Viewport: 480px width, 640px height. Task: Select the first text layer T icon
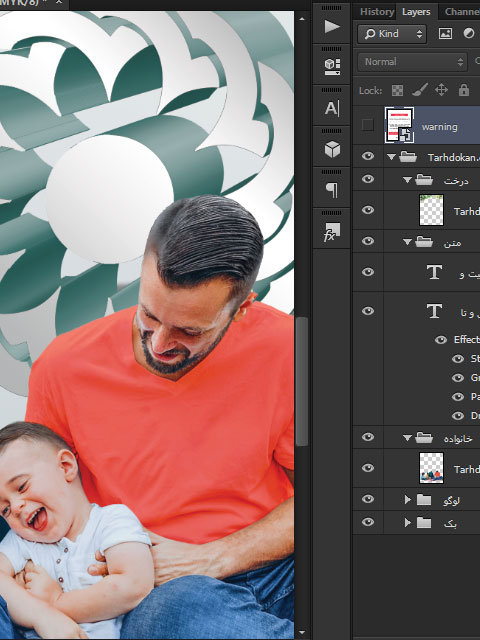[x=434, y=272]
